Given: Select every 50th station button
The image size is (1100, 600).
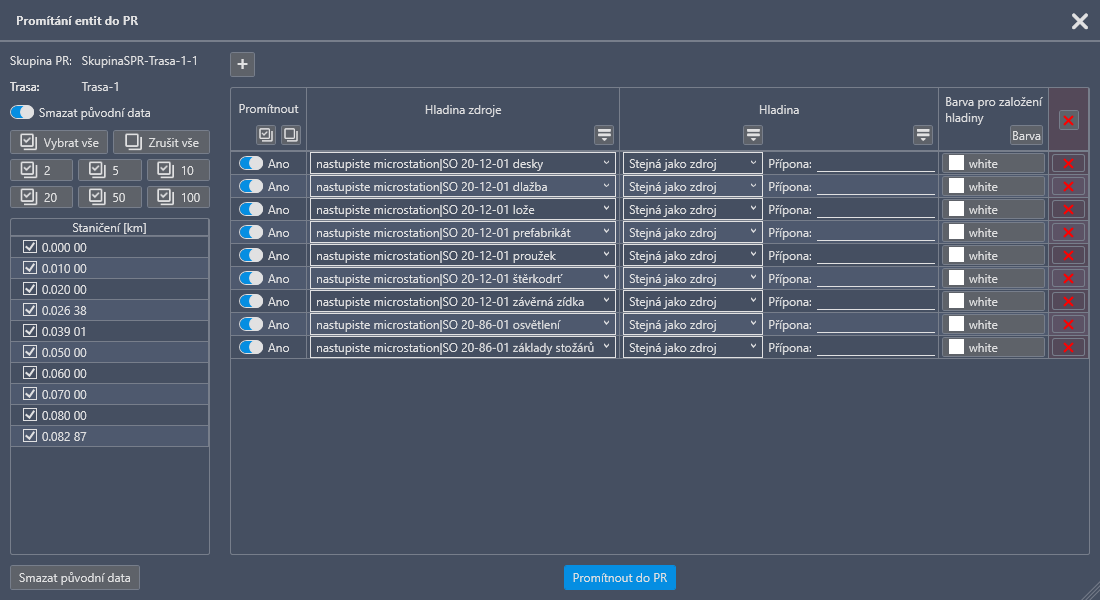Looking at the screenshot, I should click(110, 197).
